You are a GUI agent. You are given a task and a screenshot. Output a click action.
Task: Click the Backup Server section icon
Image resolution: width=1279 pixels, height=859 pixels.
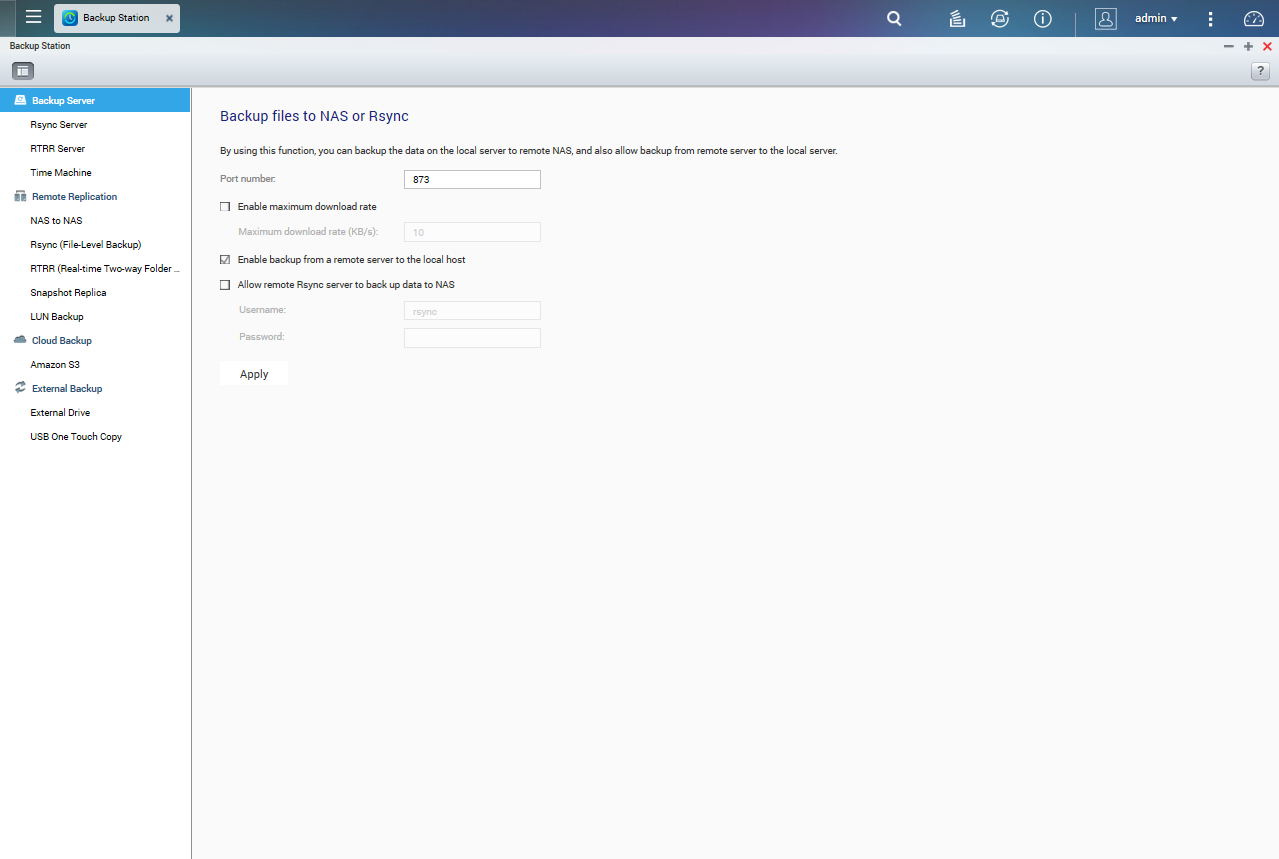20,100
